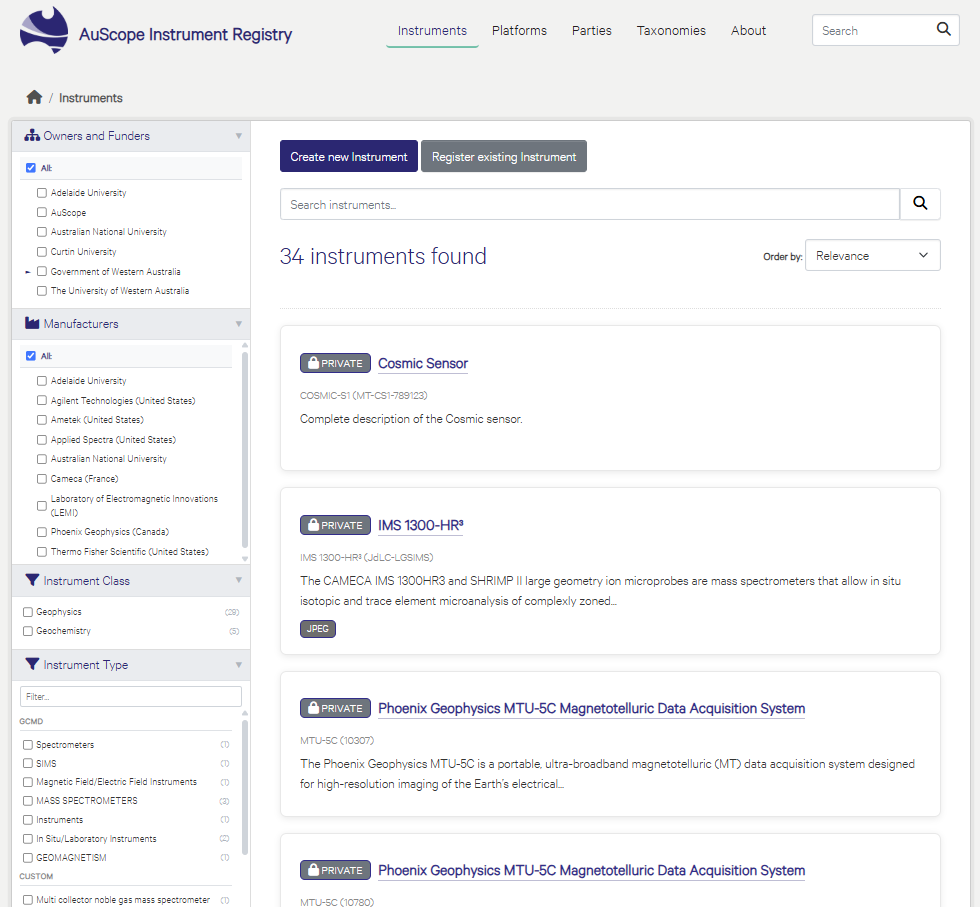Click the Instrument Class filter funnel icon

[32, 580]
